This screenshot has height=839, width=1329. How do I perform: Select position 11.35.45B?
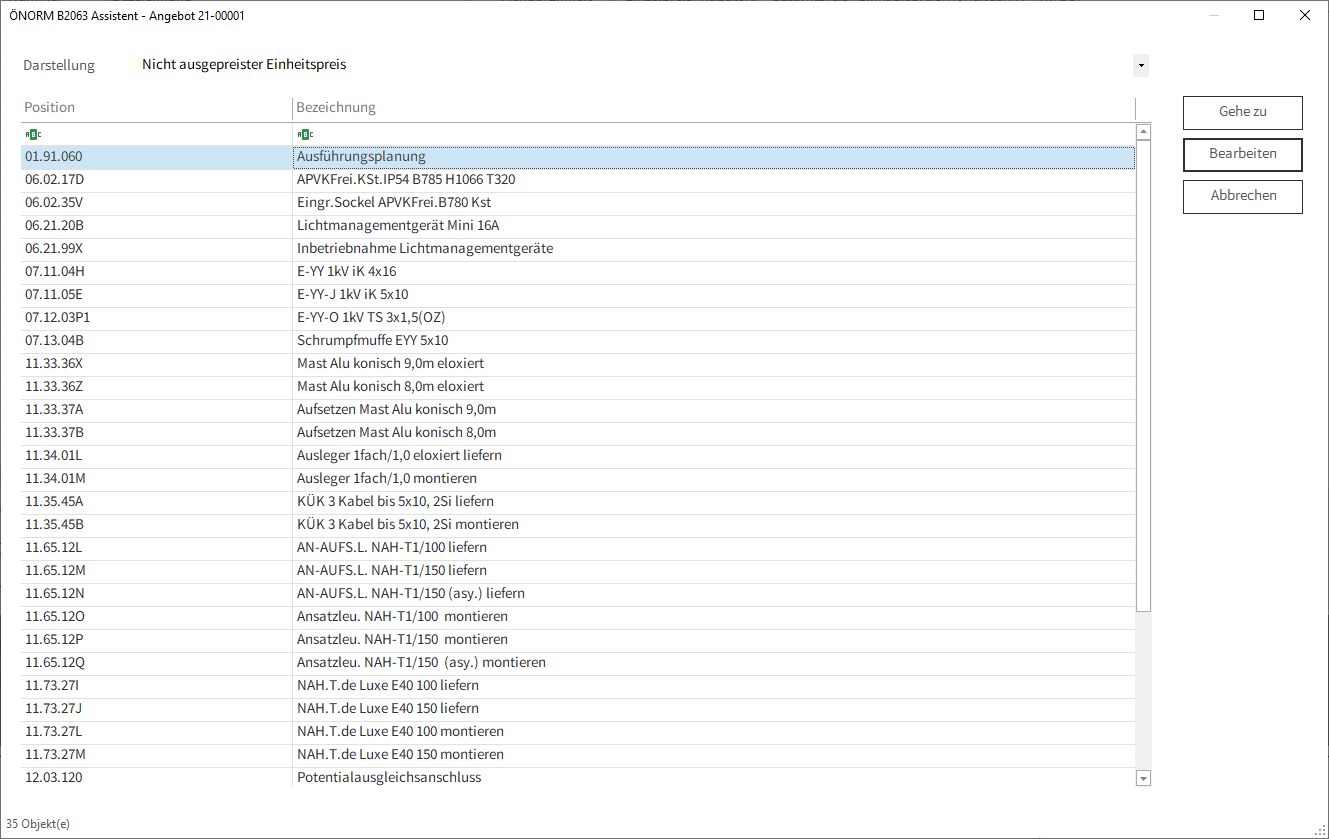coord(54,525)
